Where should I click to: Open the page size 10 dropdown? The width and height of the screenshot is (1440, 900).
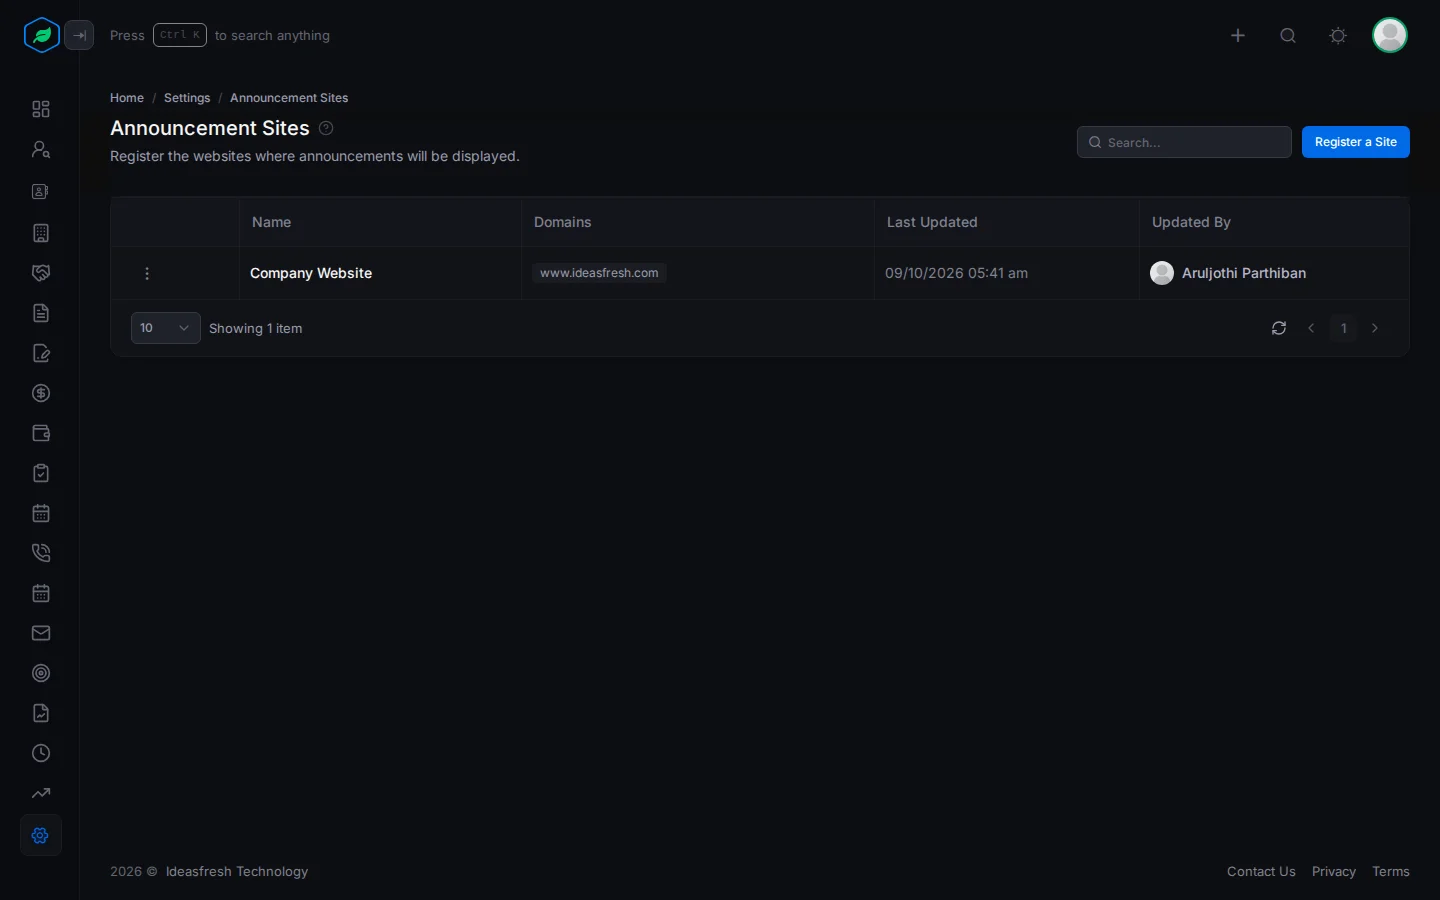166,328
